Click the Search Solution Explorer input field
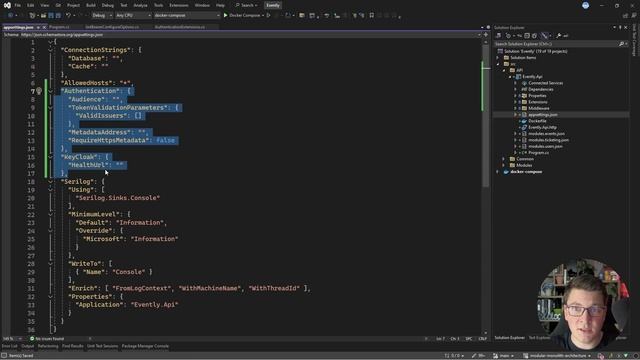 pyautogui.click(x=556, y=44)
